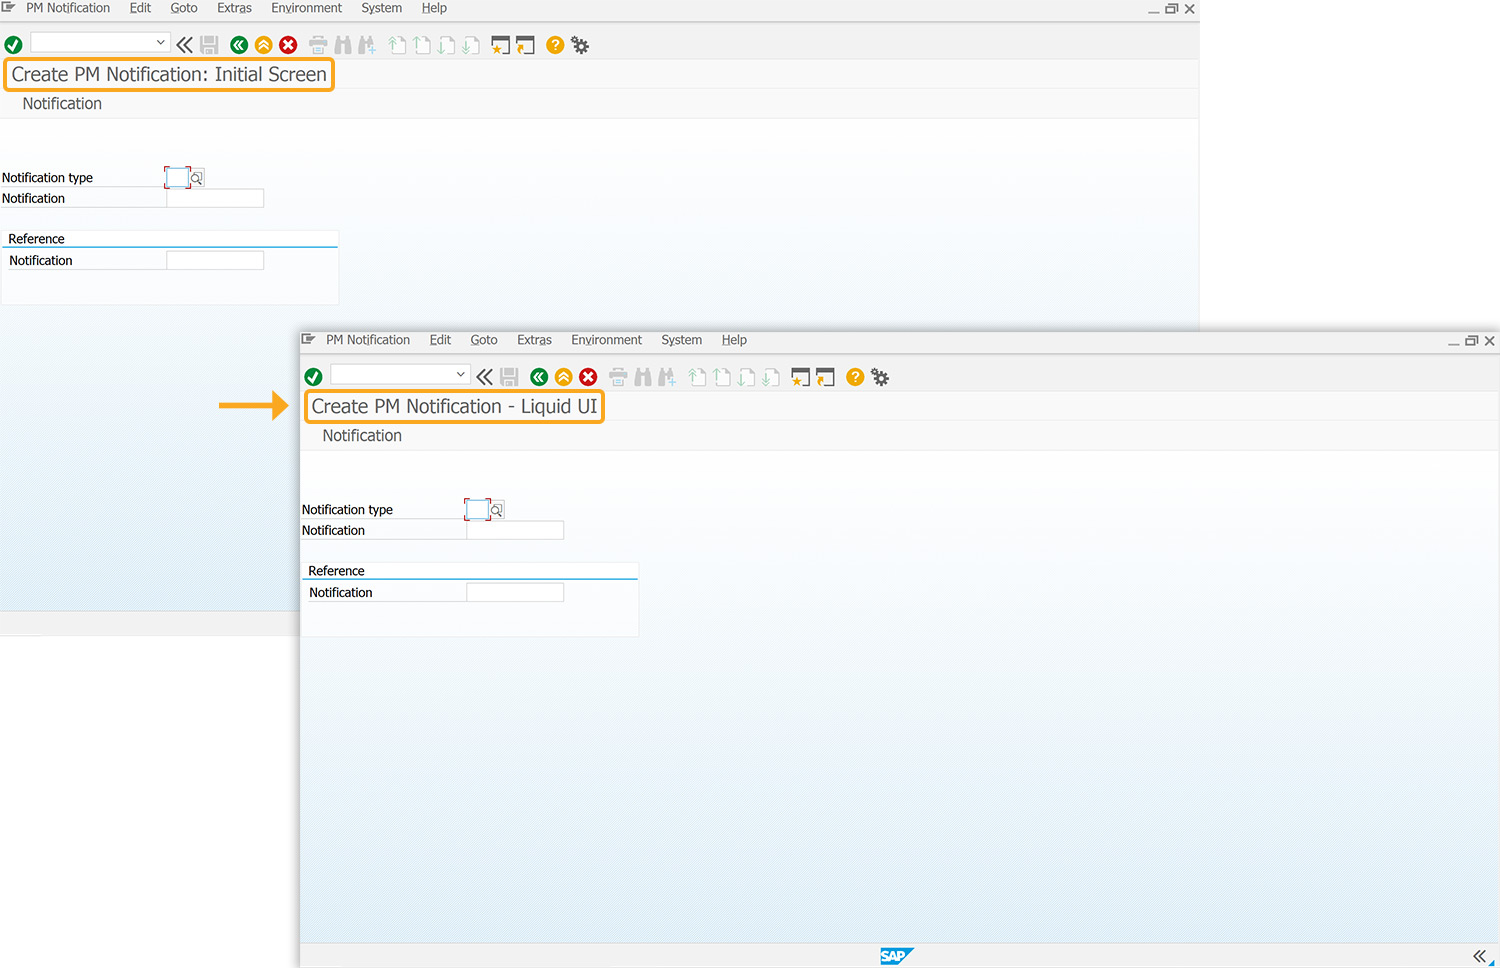Click Save icon in Initial Screen window
This screenshot has height=968, width=1500.
coord(209,45)
